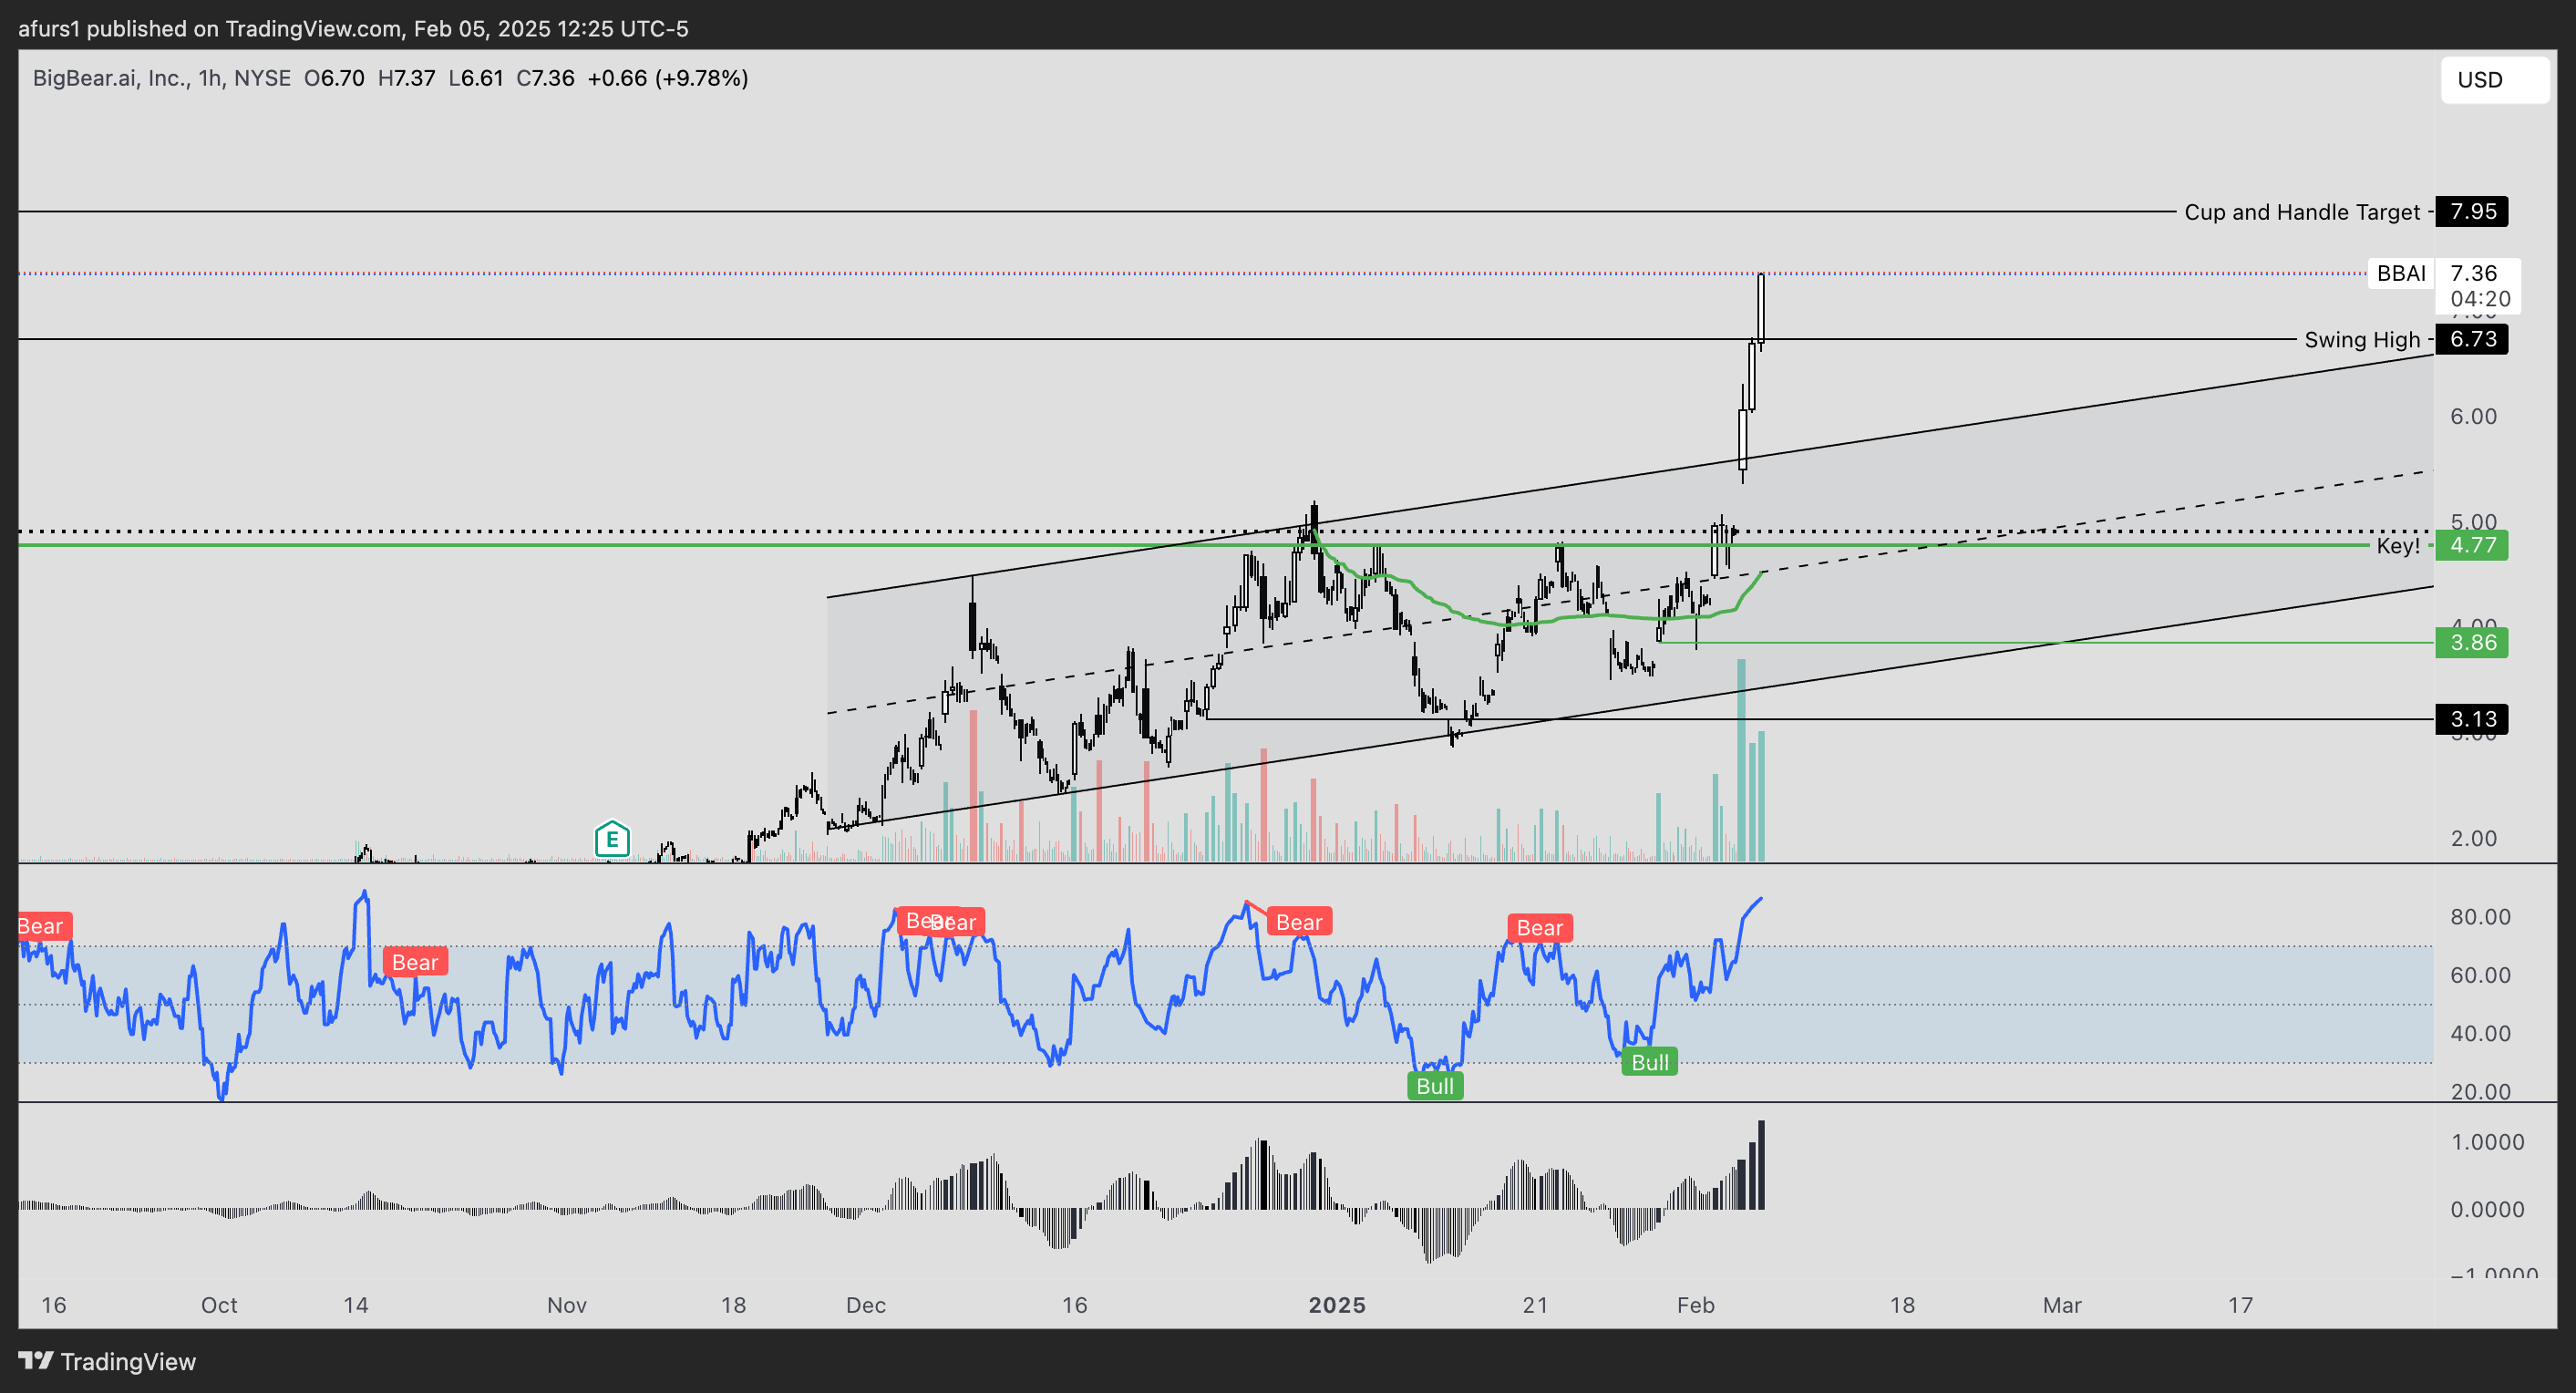Image resolution: width=2576 pixels, height=1393 pixels.
Task: Click the 'Bear' tag near January 21
Action: (1540, 928)
